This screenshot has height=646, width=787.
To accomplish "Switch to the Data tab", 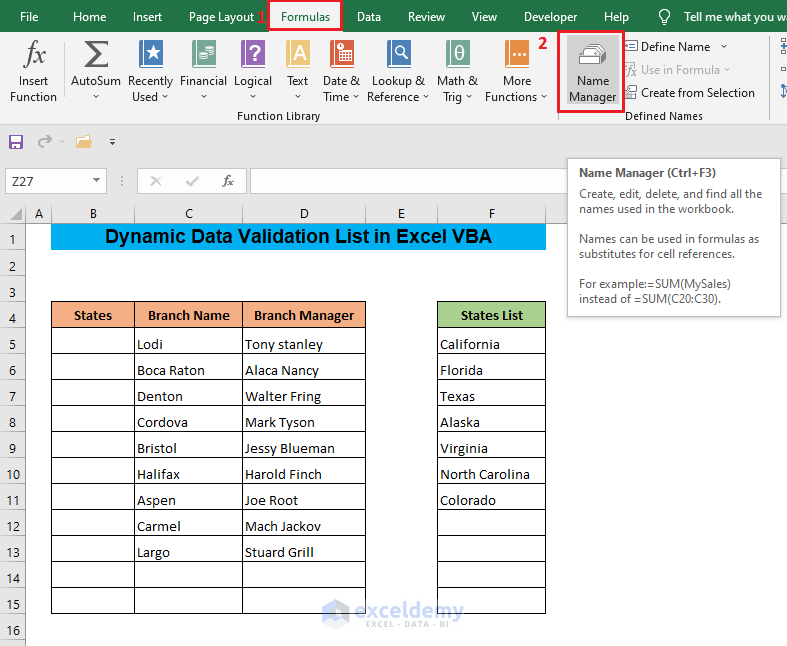I will tap(368, 17).
